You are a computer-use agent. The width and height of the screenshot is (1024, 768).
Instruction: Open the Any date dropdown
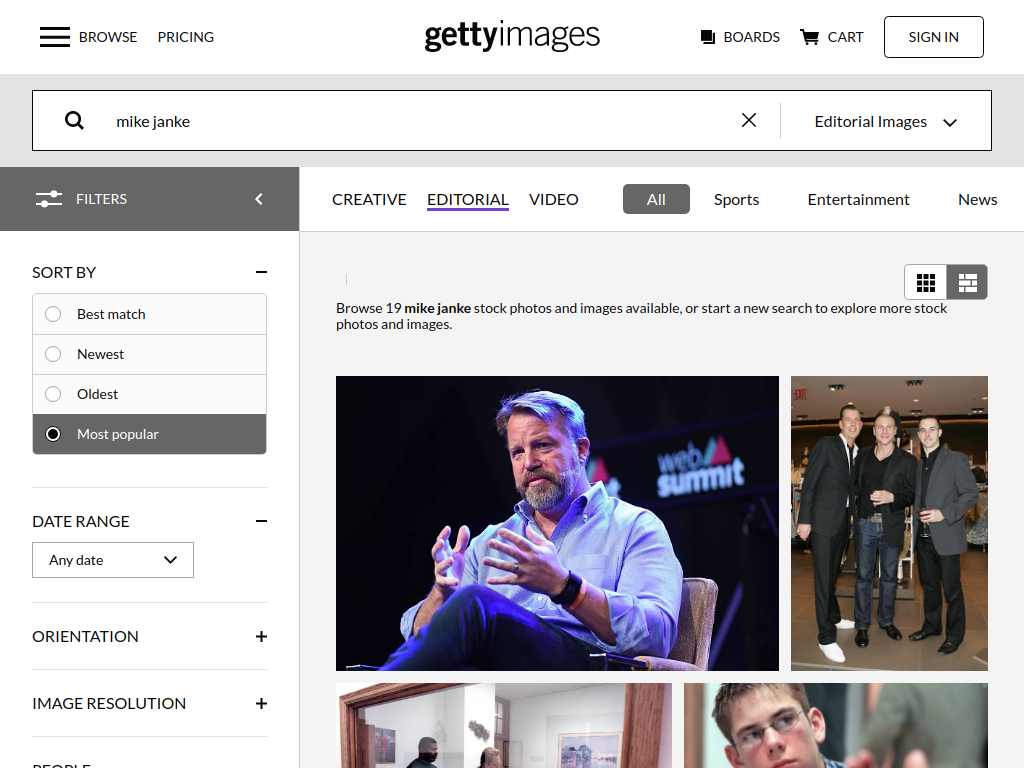coord(113,560)
